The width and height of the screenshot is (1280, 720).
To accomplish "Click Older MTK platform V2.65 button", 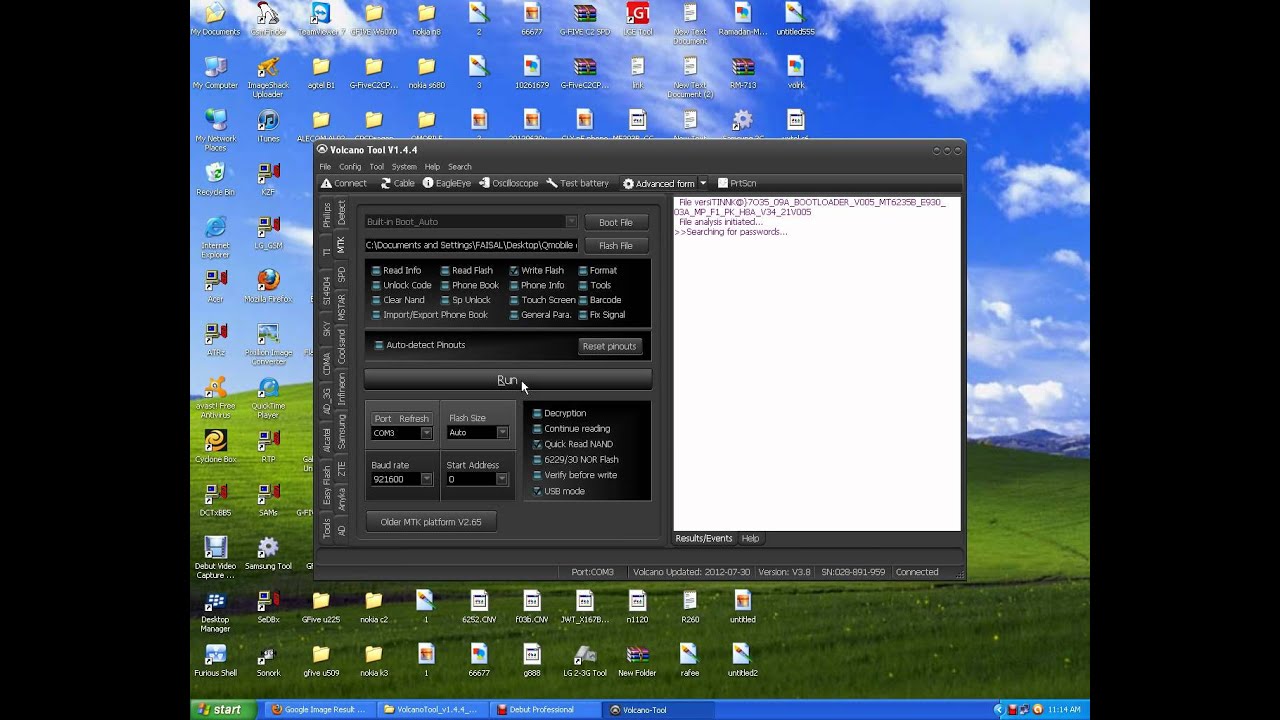I will [x=431, y=522].
